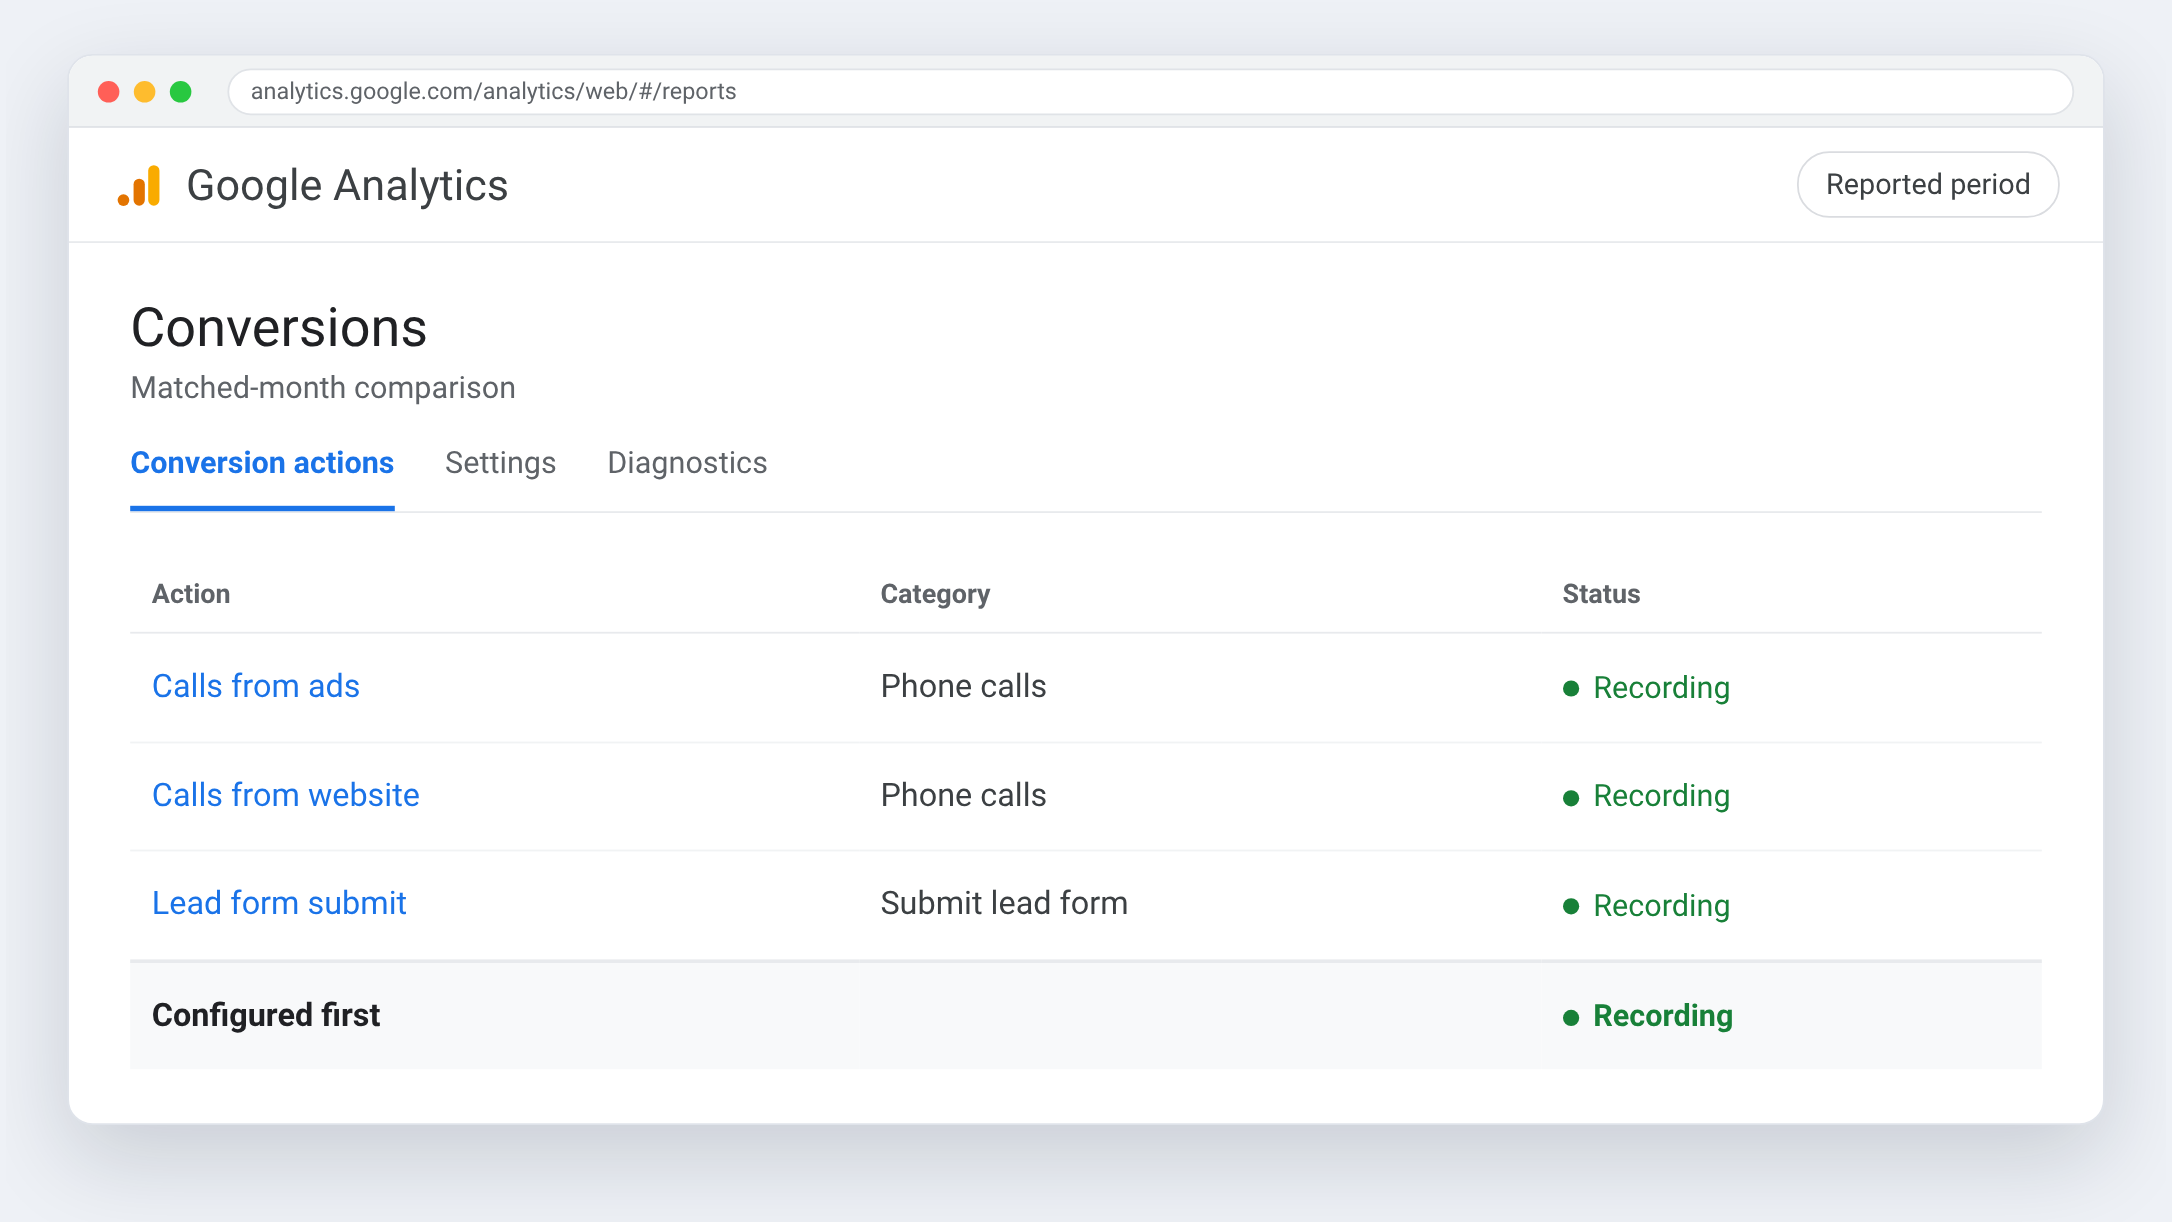
Task: Click the Status column header
Action: click(1601, 594)
